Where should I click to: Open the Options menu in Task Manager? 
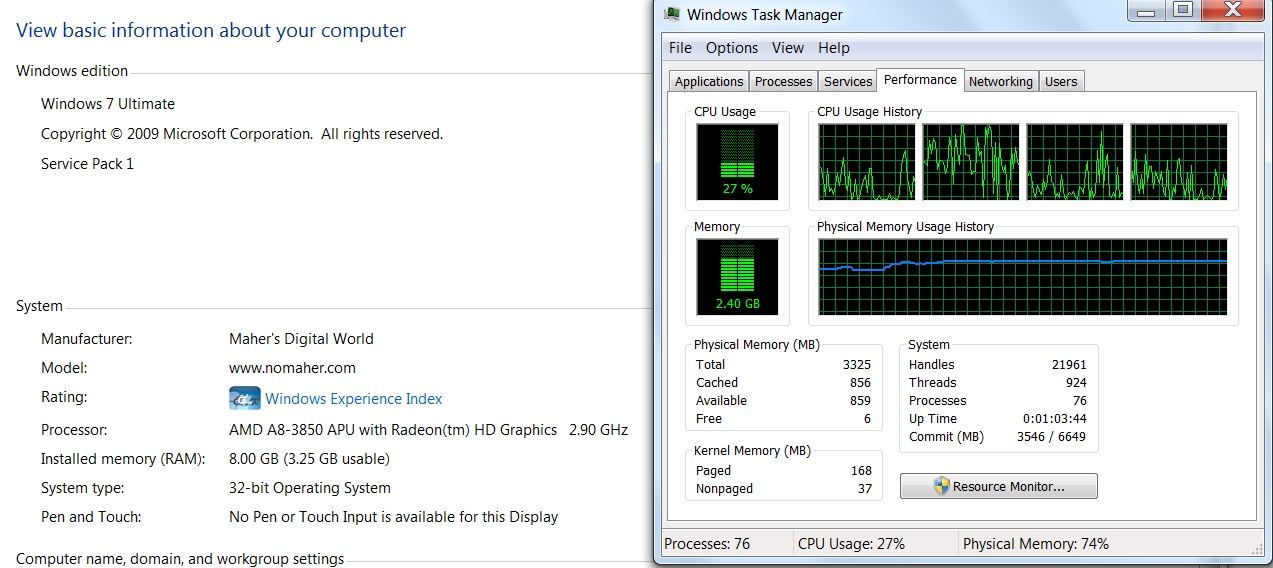coord(732,48)
